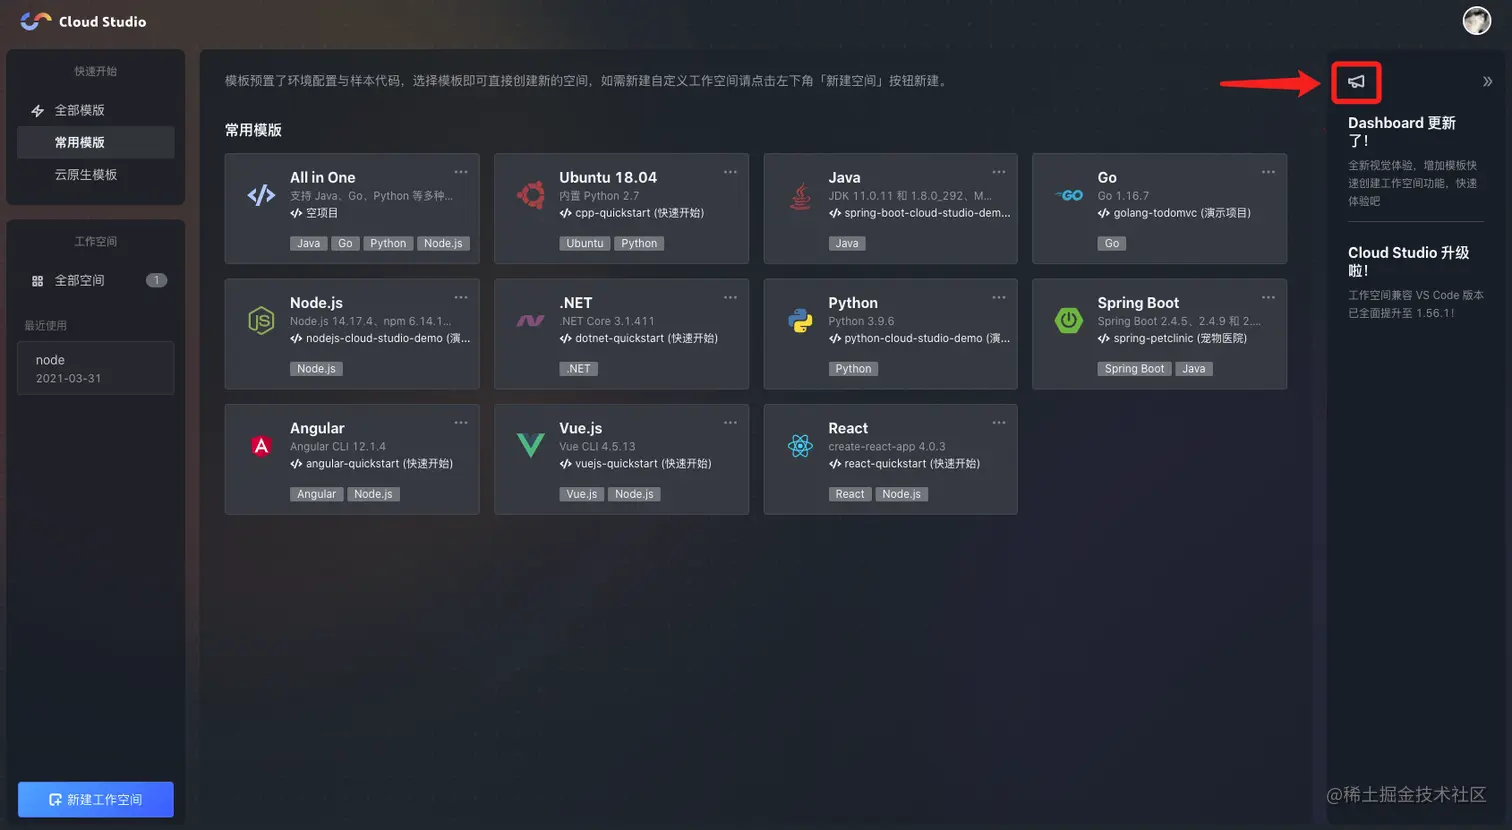
Task: Click the Angular shield icon
Action: pos(261,446)
